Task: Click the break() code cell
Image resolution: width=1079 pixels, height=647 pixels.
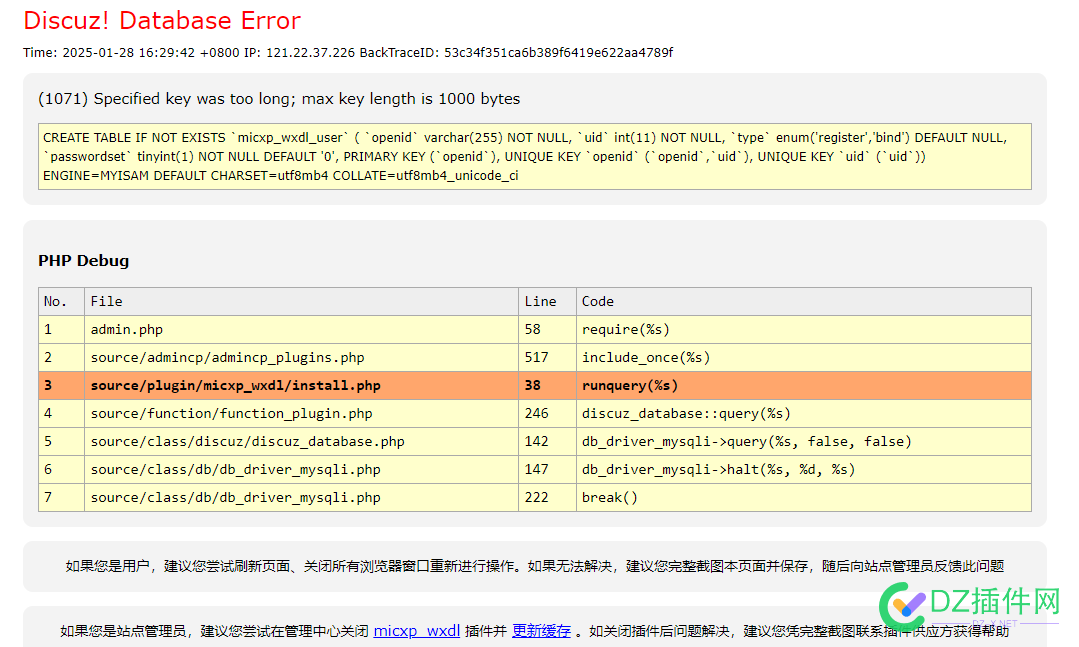Action: pos(804,497)
